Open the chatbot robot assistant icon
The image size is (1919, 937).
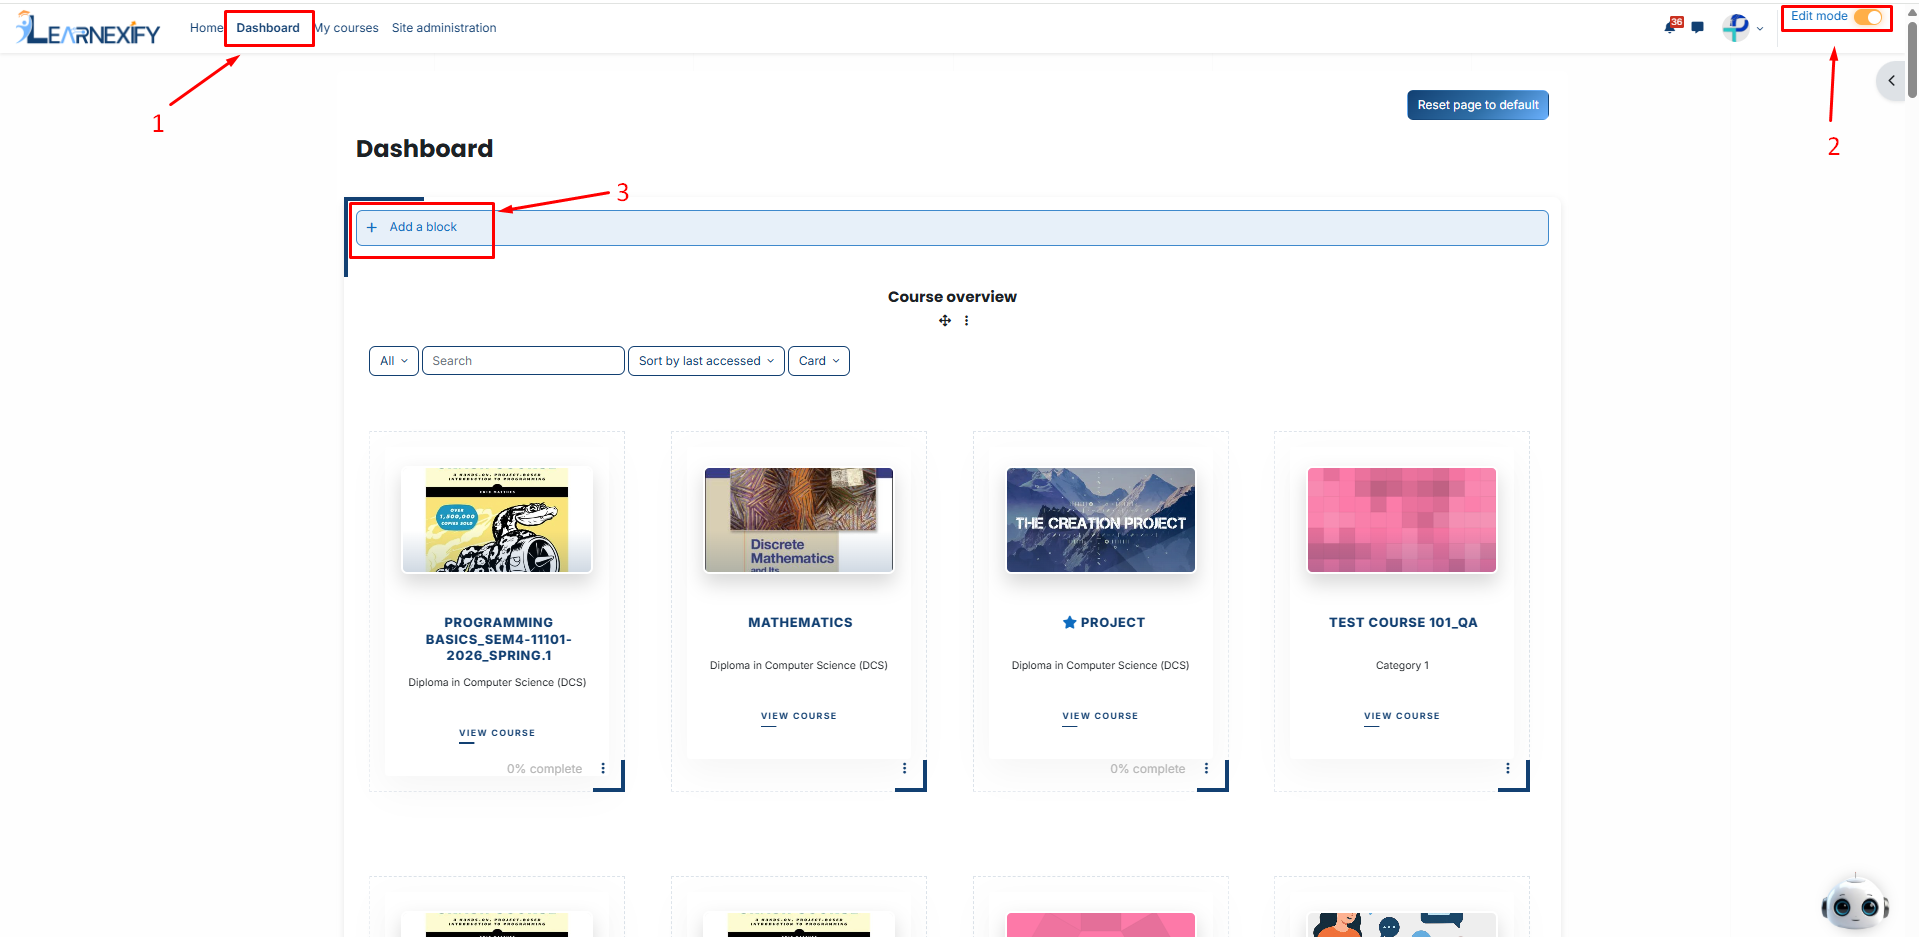[x=1854, y=904]
